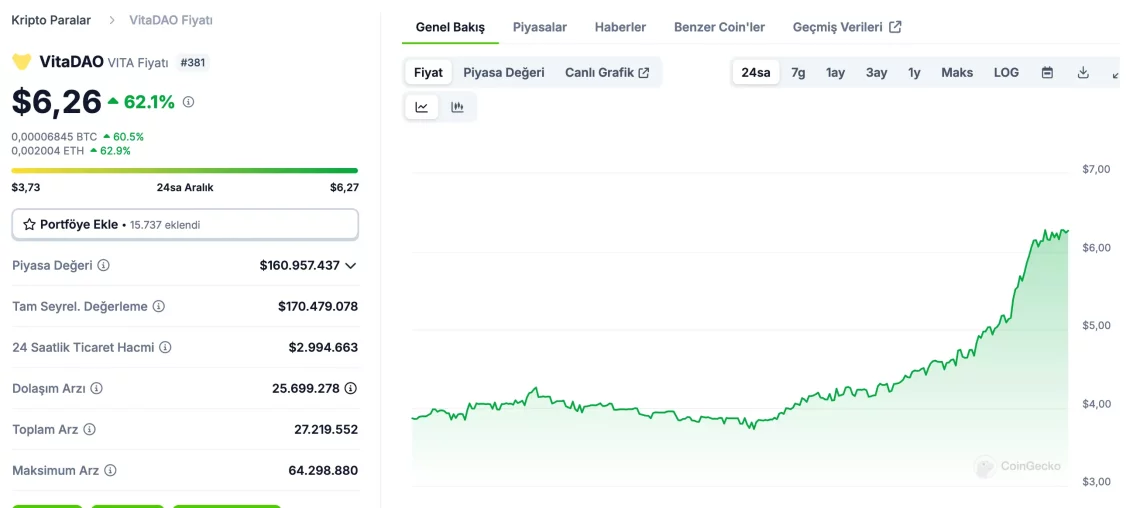Image resolution: width=1140 pixels, height=508 pixels.
Task: Open info icon beside 25.699.278 value
Action: [x=351, y=388]
